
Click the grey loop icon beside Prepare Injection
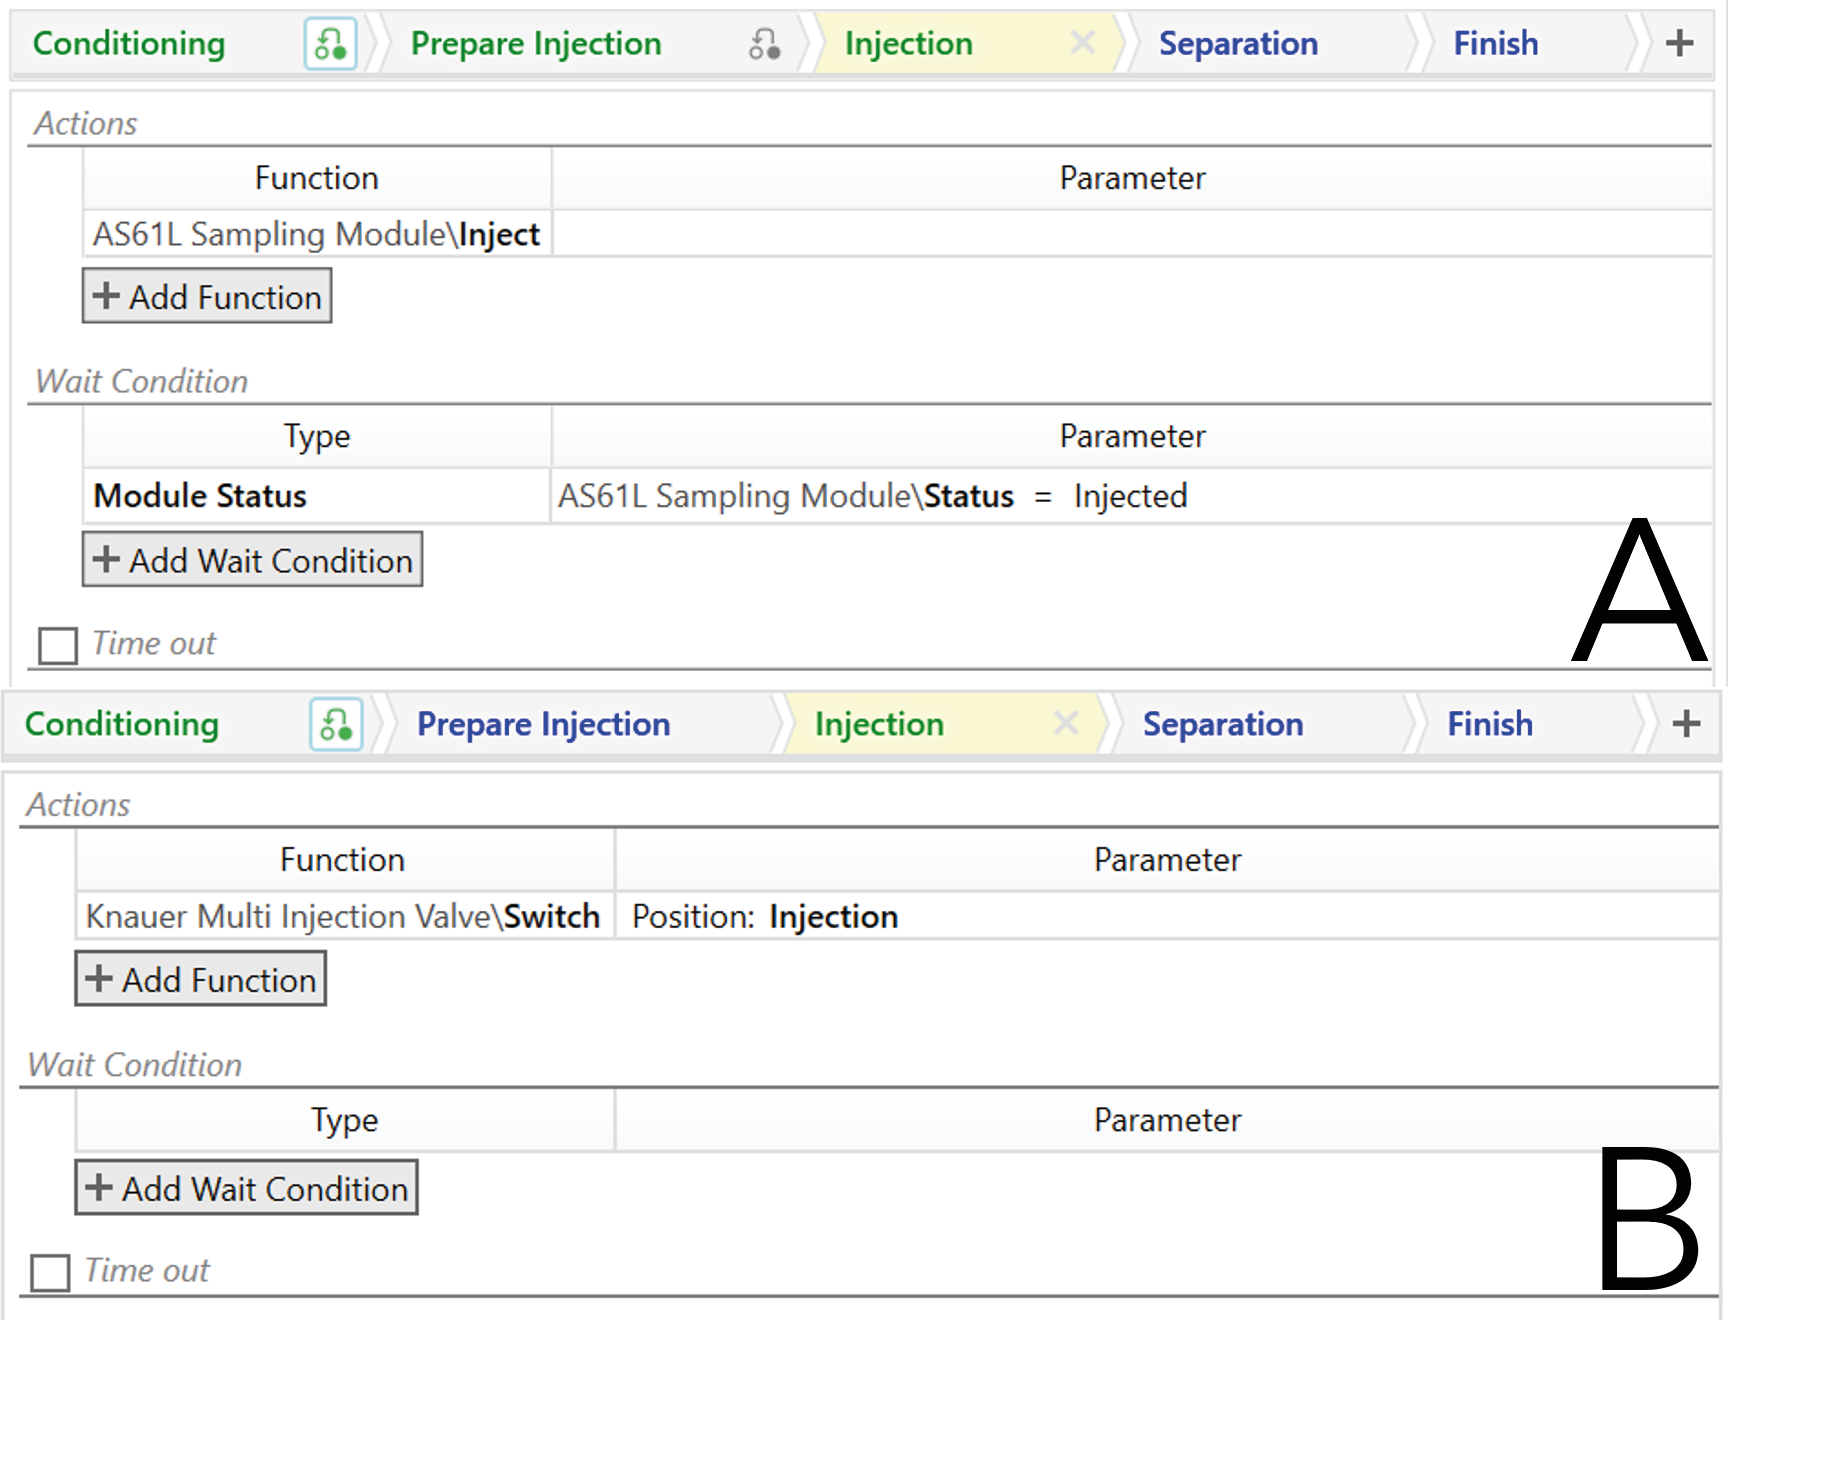point(764,45)
